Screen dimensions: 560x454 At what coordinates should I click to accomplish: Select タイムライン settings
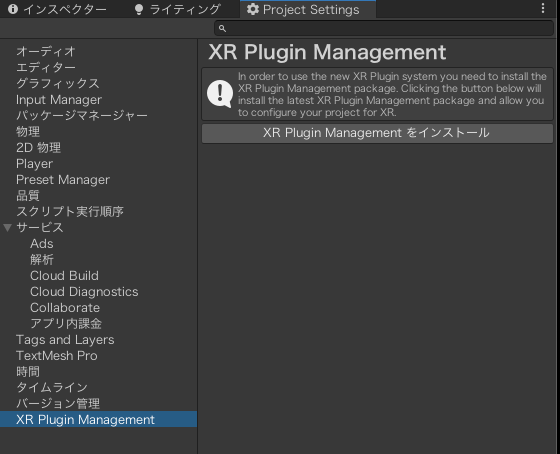tap(52, 388)
